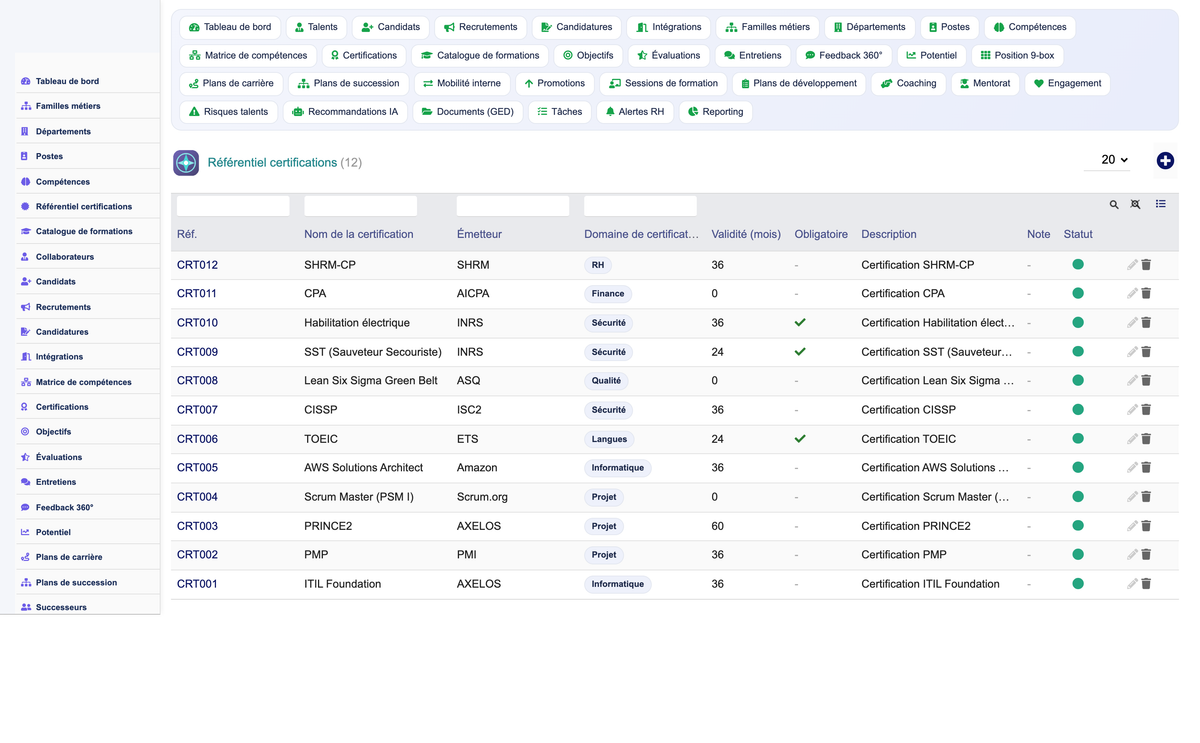Click the Scrum.org issuer cell
The height and width of the screenshot is (743, 1200).
[482, 497]
